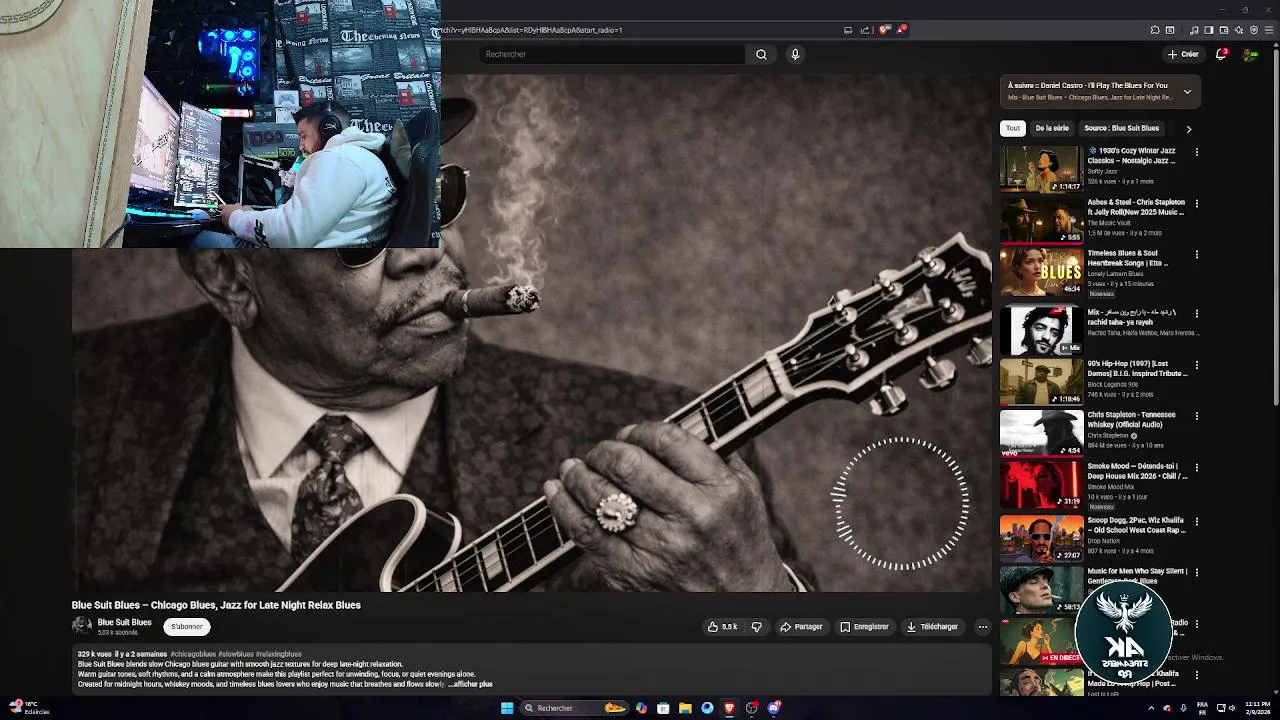1280x720 pixels.
Task: Like the video with thumbs-up 5,5 k
Action: tap(722, 627)
